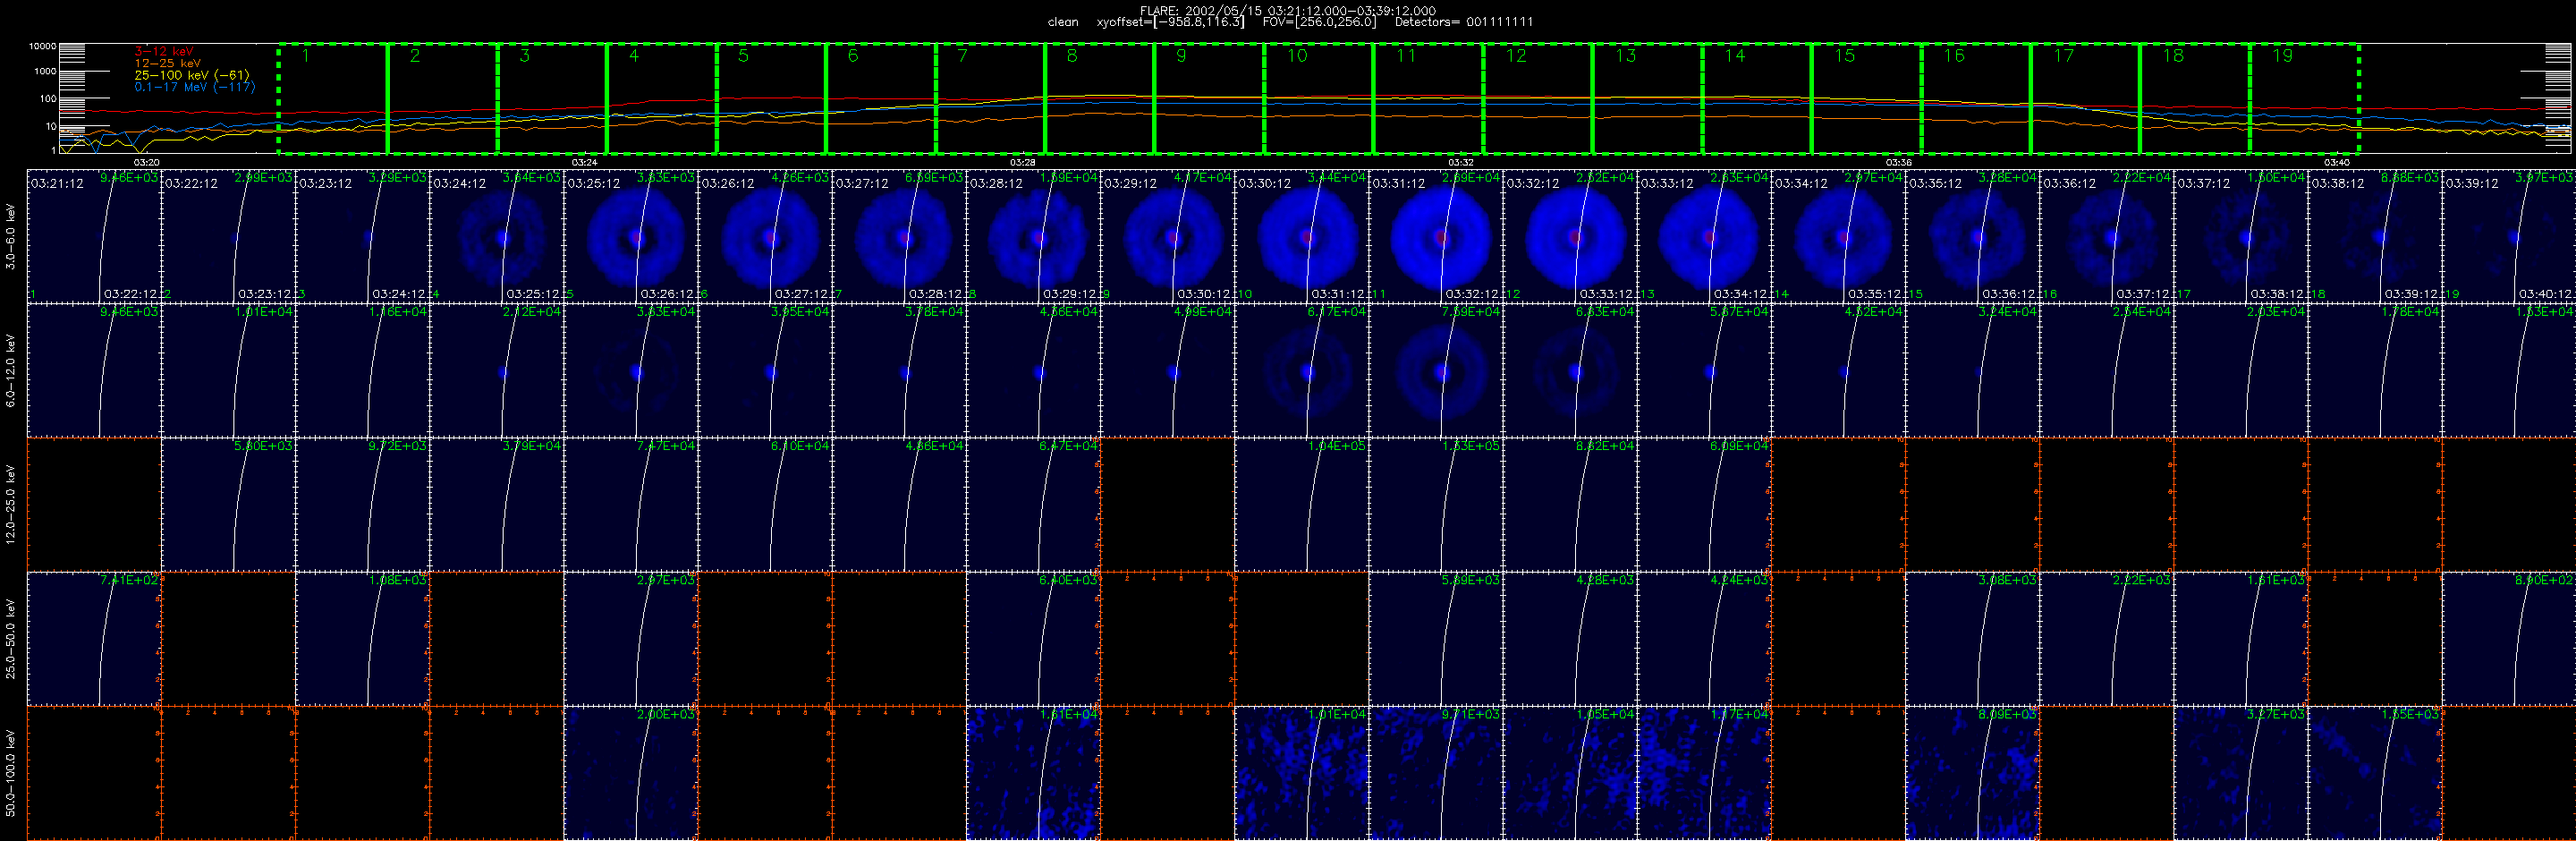Click the '12.0-25.0 keV' row label
This screenshot has width=2576, height=841.
(x=11, y=505)
